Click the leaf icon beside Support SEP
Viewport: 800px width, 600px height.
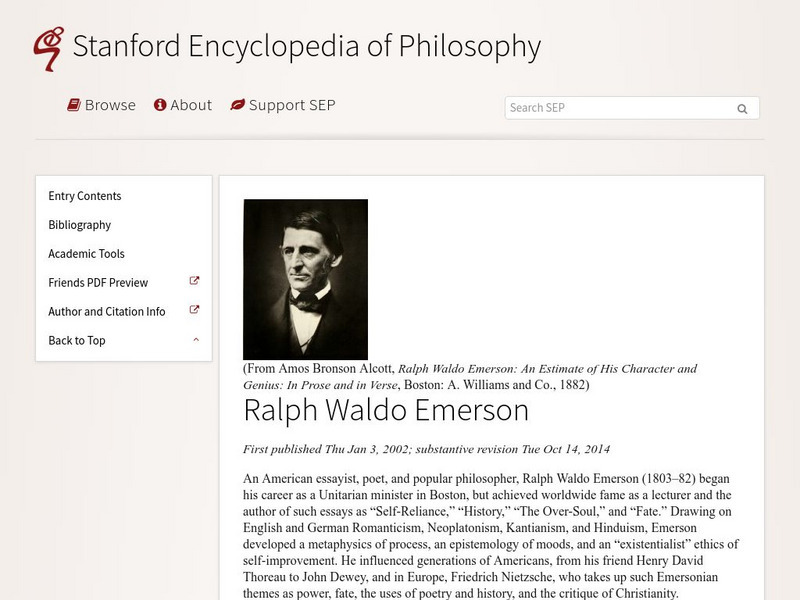point(237,105)
